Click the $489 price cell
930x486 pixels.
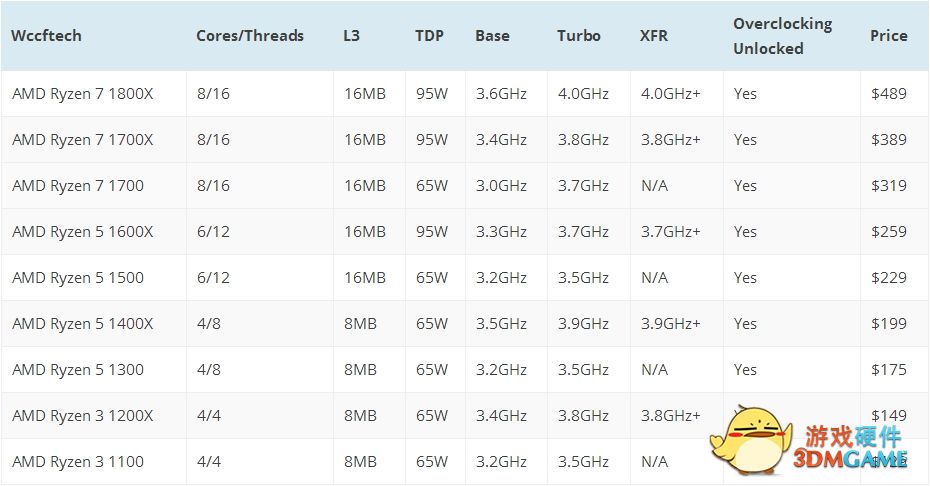point(889,94)
